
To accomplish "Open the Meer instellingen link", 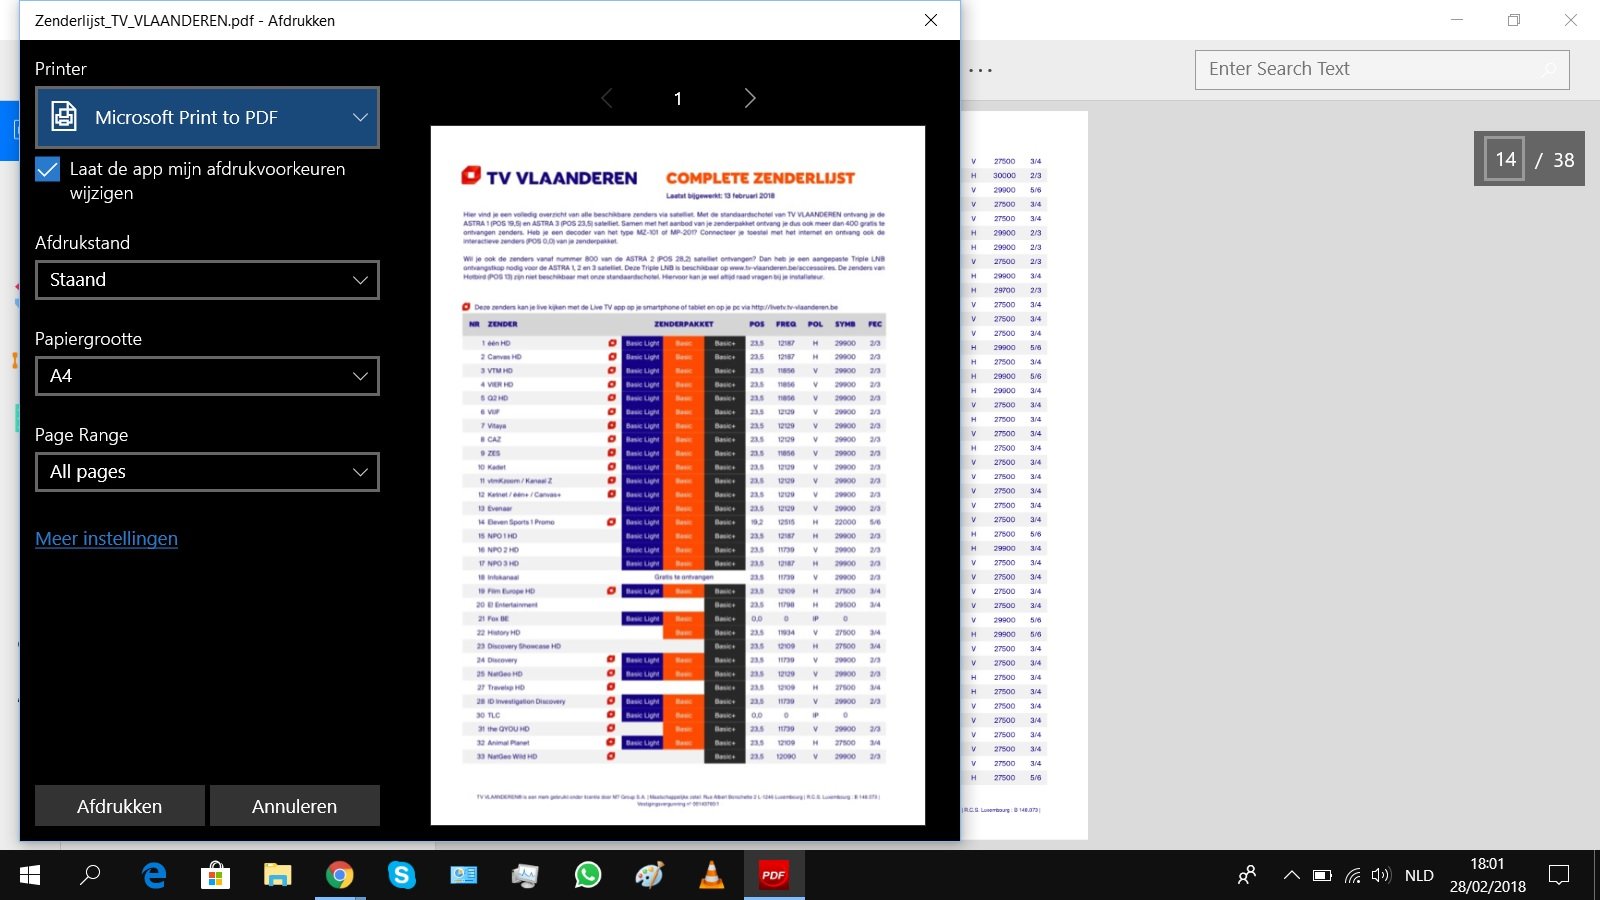I will (x=106, y=538).
